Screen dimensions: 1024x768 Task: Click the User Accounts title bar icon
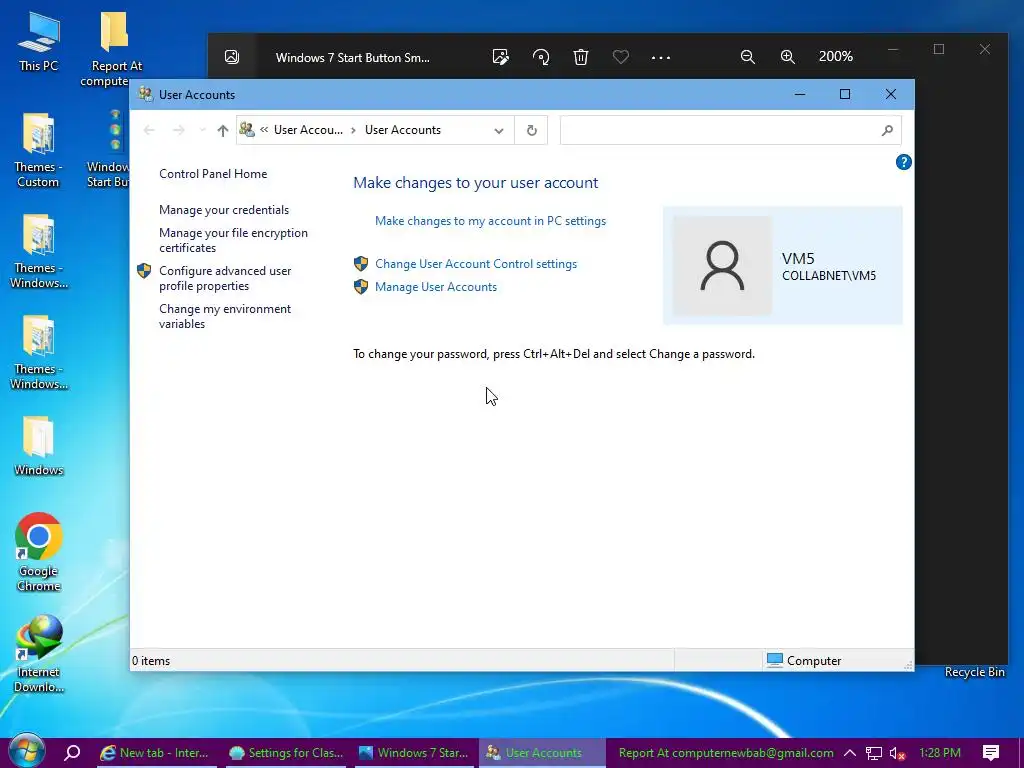pos(146,94)
